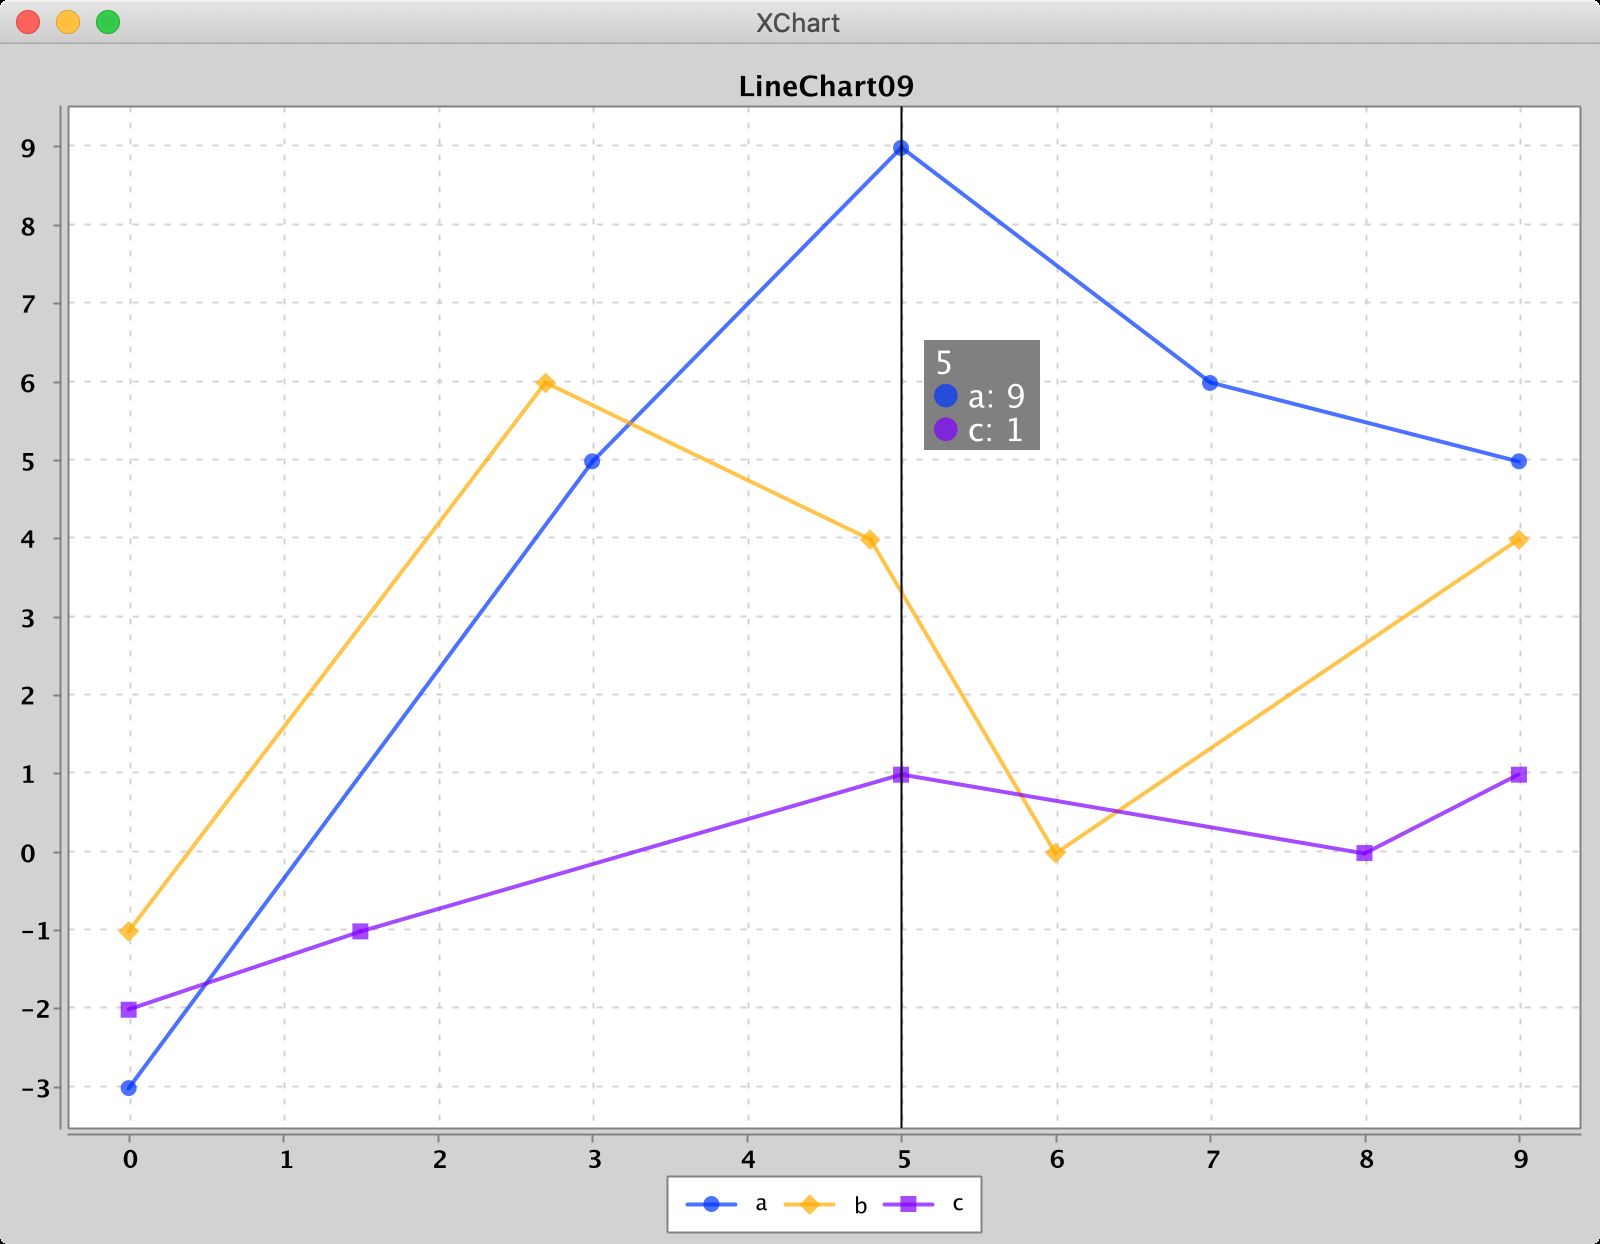Image resolution: width=1600 pixels, height=1244 pixels.
Task: Click the purple square marker for series c in legend
Action: (x=908, y=1204)
